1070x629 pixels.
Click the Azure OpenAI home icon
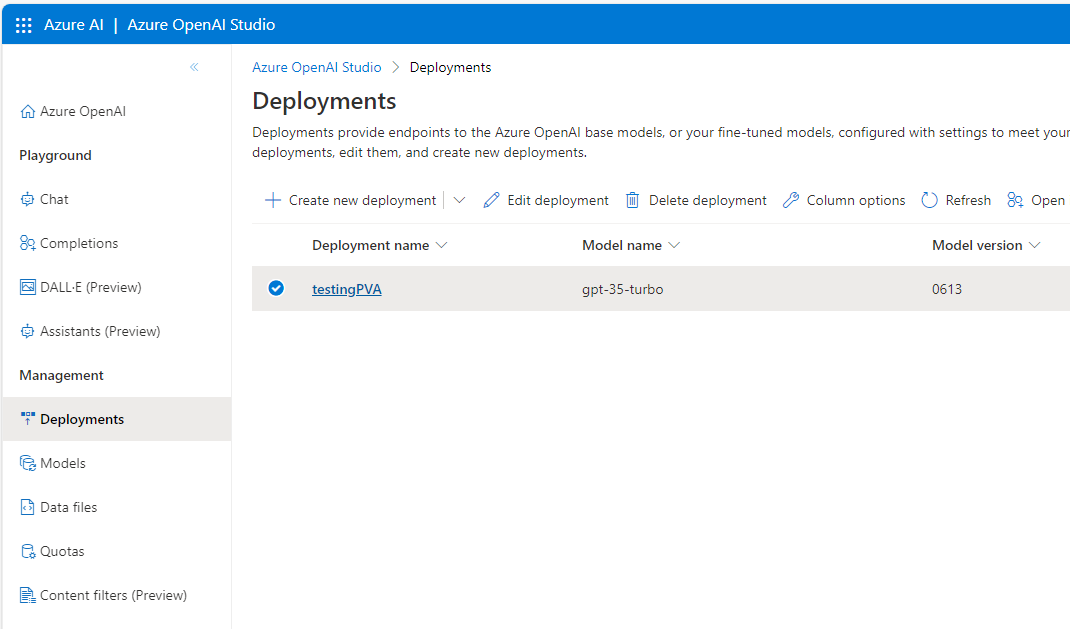pos(27,111)
